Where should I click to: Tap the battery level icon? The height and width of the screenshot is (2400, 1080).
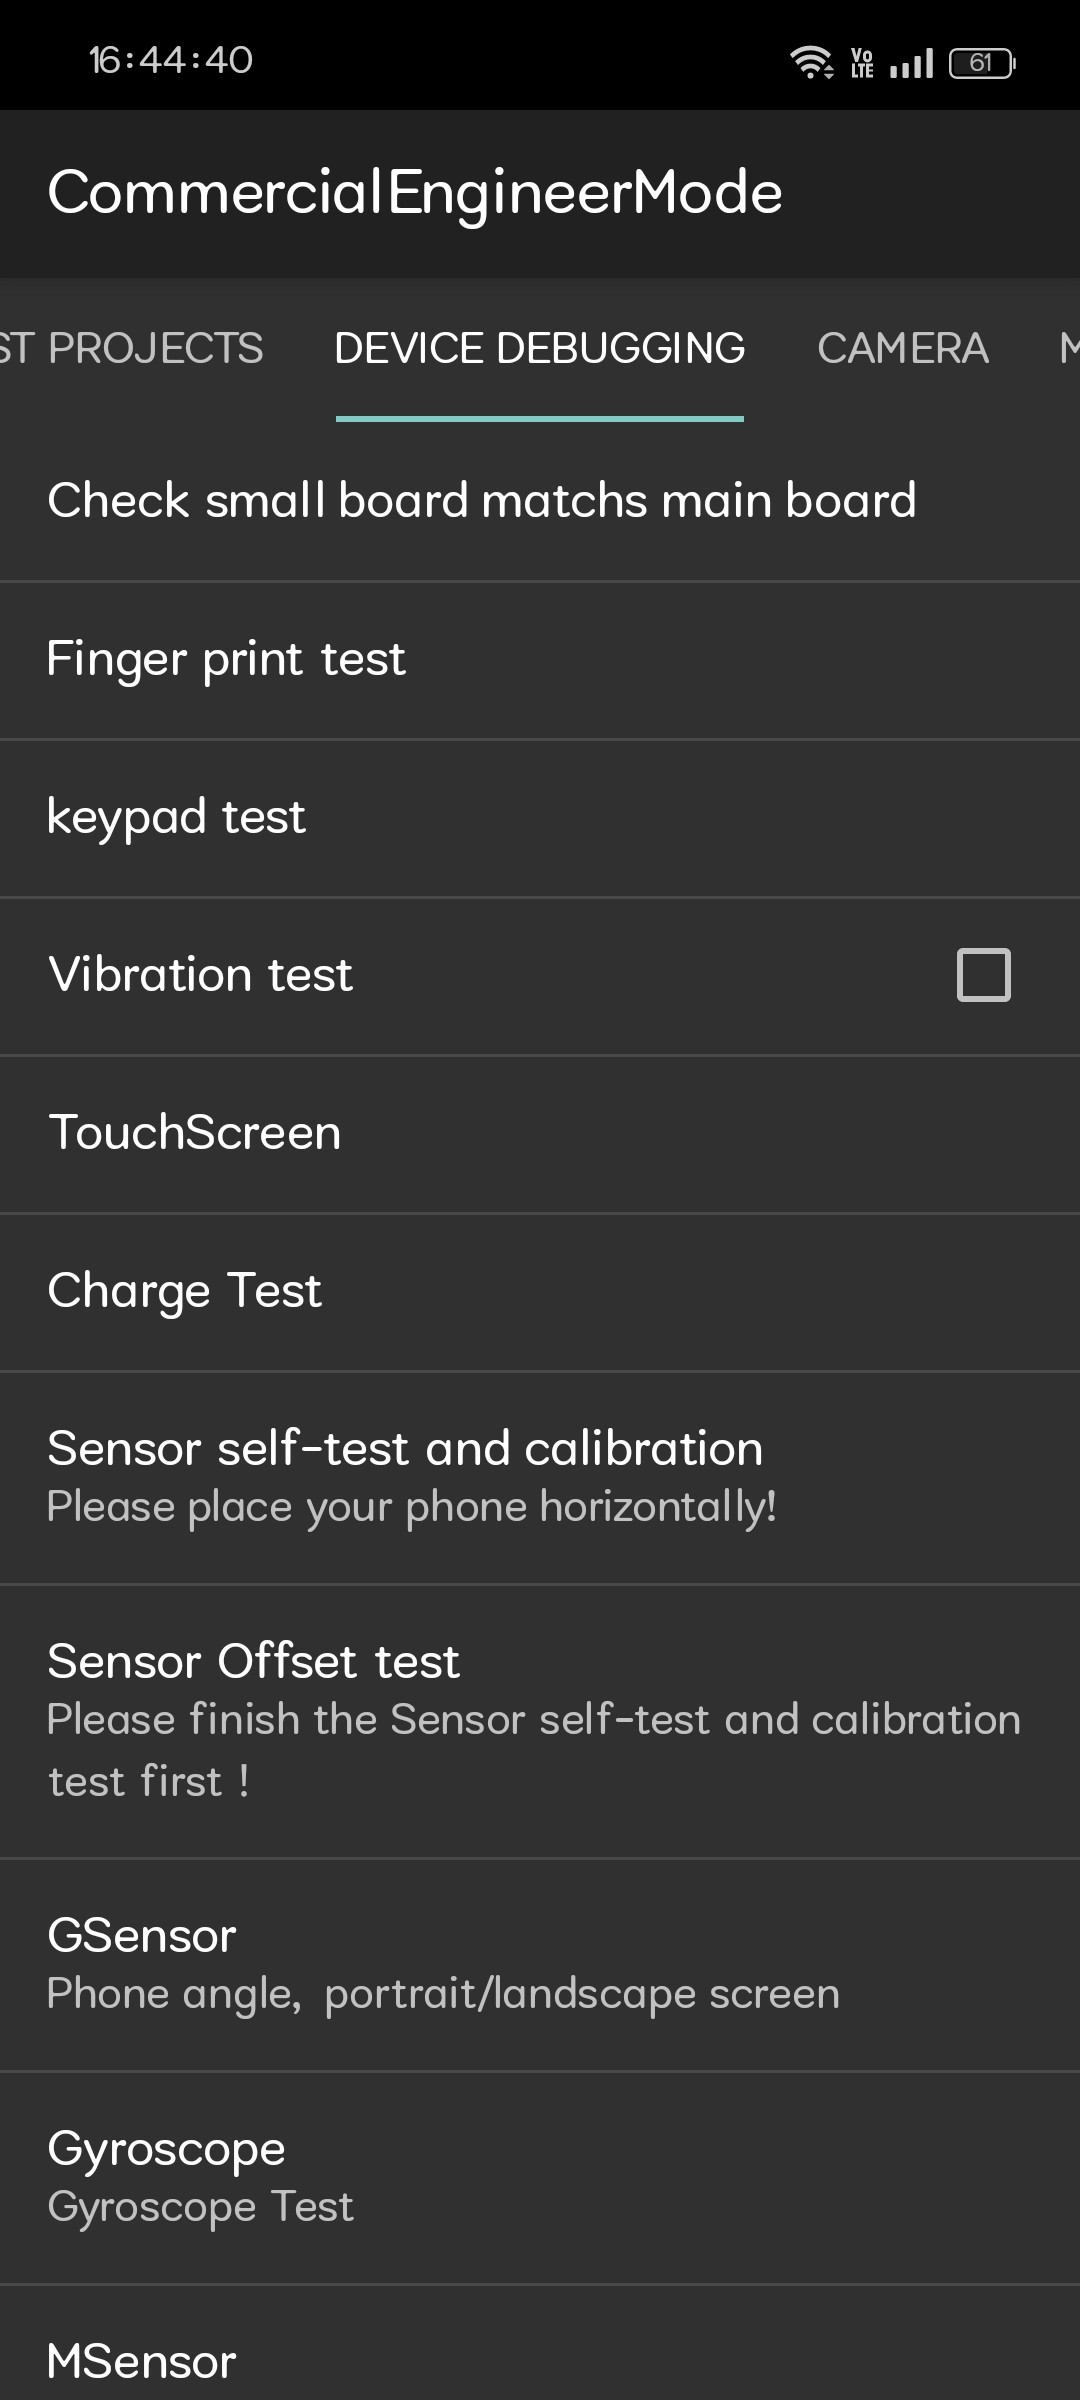(982, 63)
